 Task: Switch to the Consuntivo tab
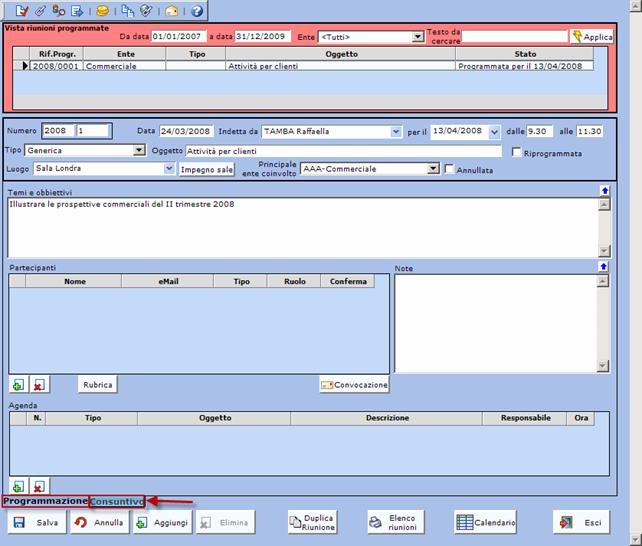[x=117, y=500]
